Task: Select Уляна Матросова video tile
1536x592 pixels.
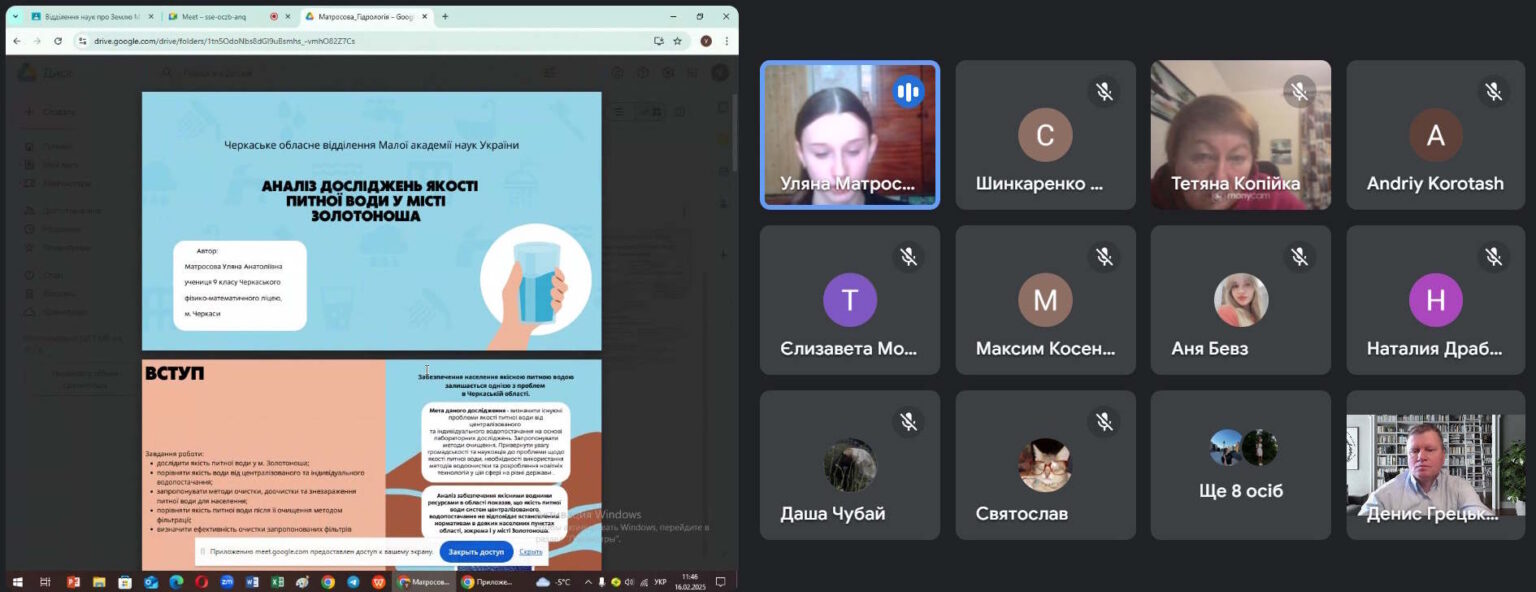Action: [849, 135]
